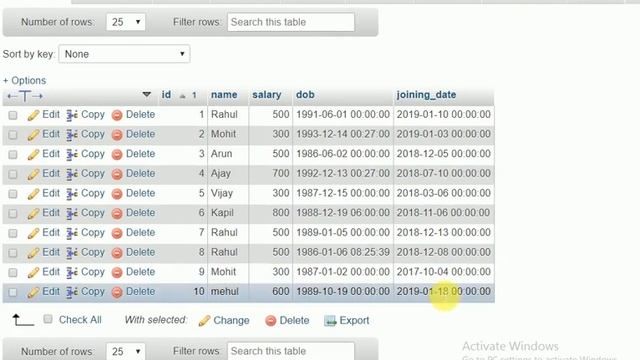The height and width of the screenshot is (360, 640).
Task: Click the Copy icon for Vijay's row
Action: (x=72, y=194)
